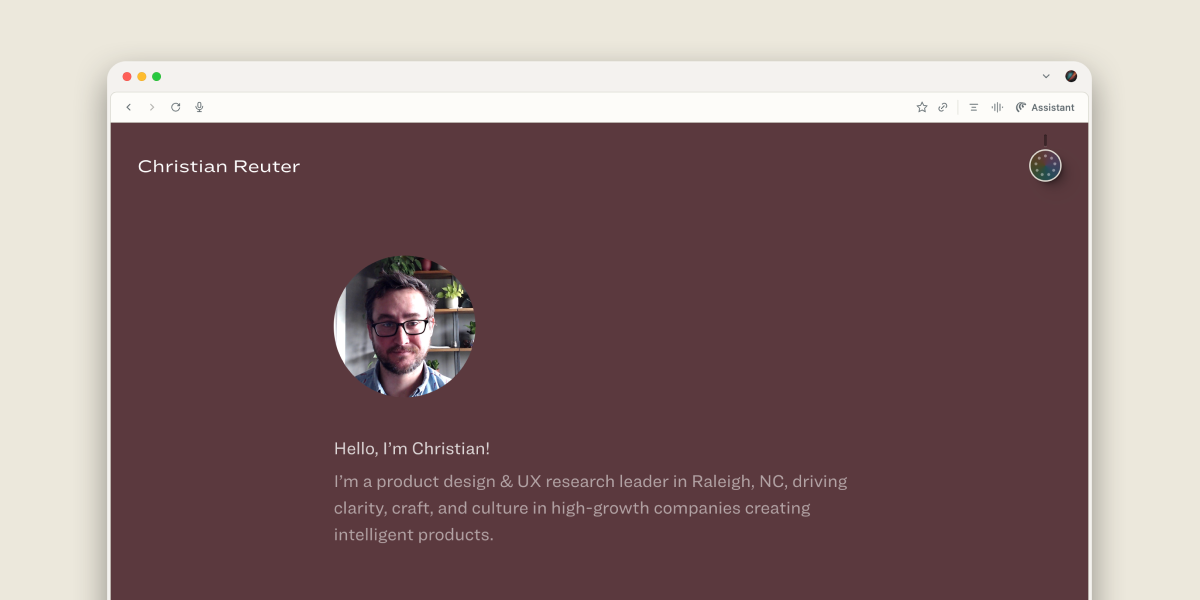1200x600 pixels.
Task: Bookmark this page with the star icon
Action: coord(922,107)
